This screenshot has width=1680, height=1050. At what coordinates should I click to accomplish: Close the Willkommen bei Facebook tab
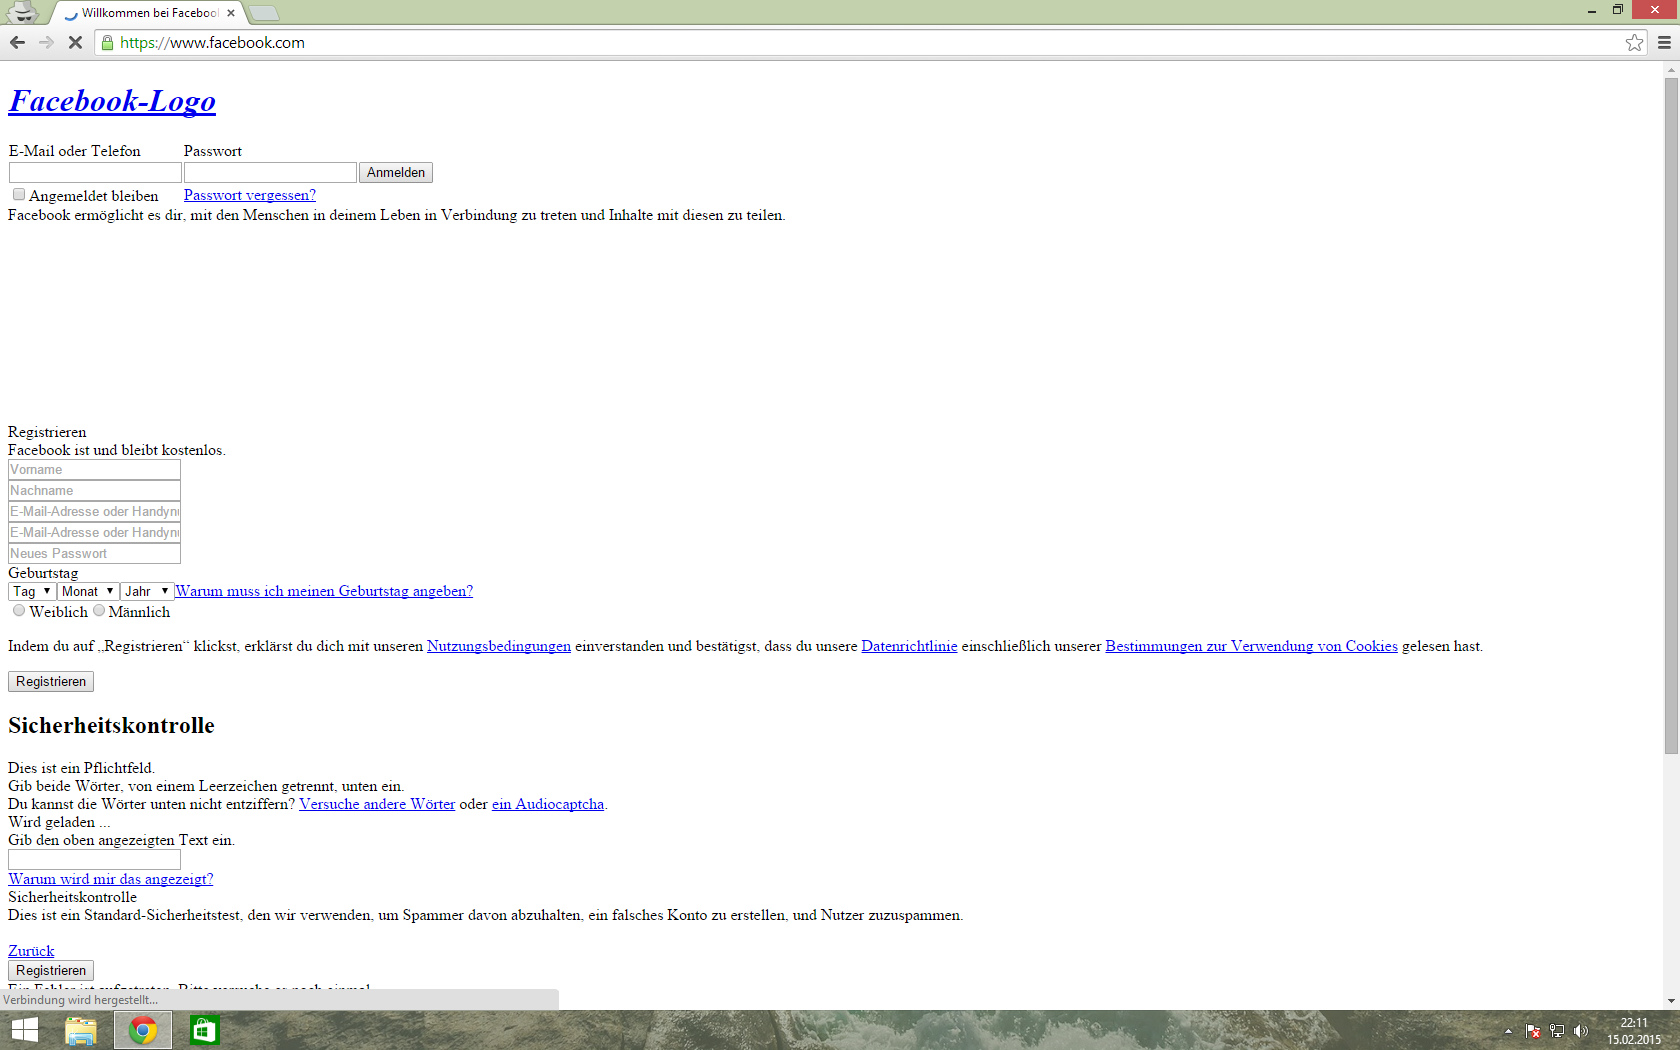(x=231, y=13)
